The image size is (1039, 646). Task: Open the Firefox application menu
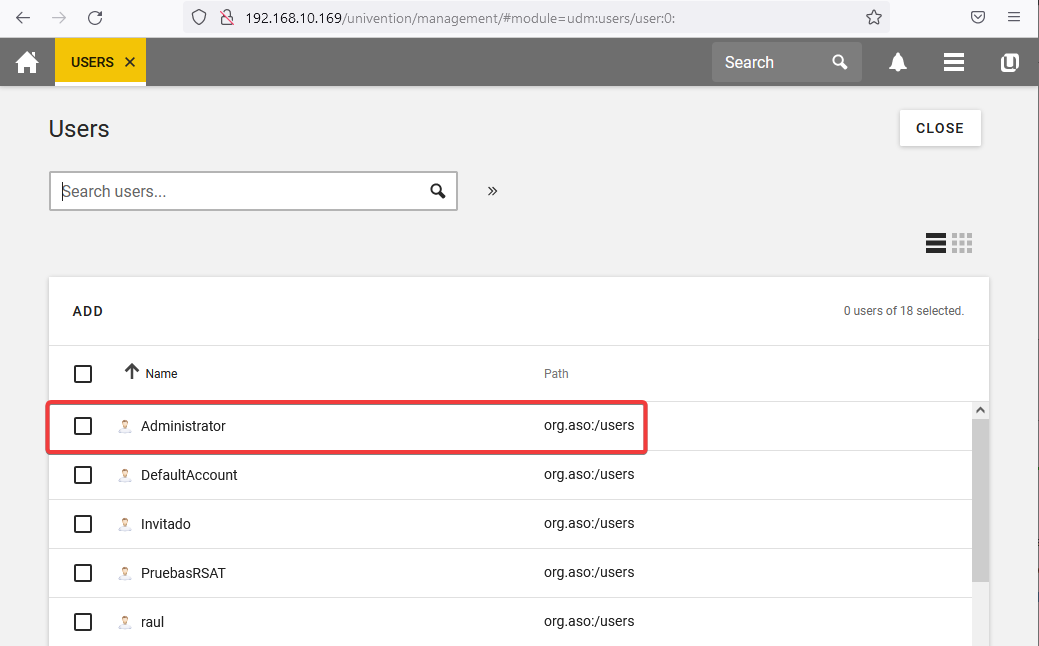pyautogui.click(x=1014, y=17)
